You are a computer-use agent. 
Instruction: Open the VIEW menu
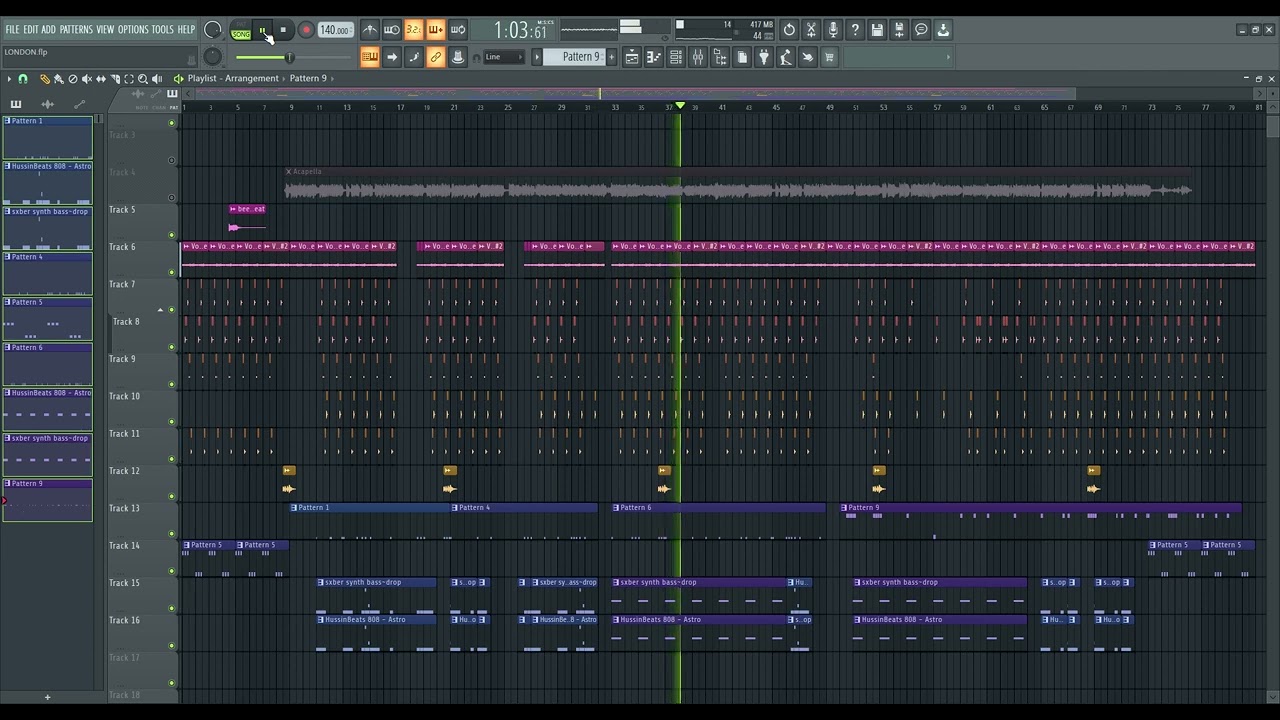point(105,30)
